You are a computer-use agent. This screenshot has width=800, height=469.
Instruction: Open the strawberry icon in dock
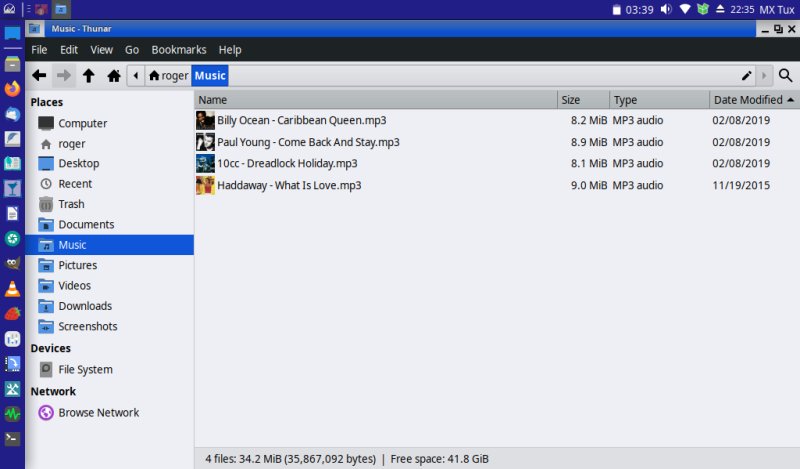12,314
